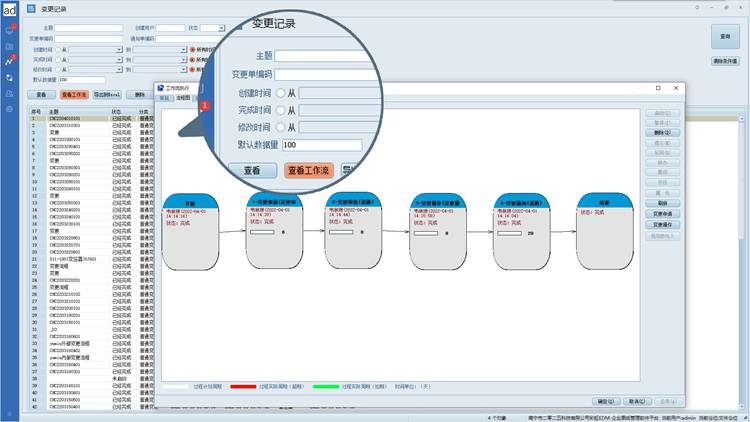Image resolution: width=750 pixels, height=422 pixels.
Task: Open the 完成时间 end date dropdown
Action: tap(184, 59)
